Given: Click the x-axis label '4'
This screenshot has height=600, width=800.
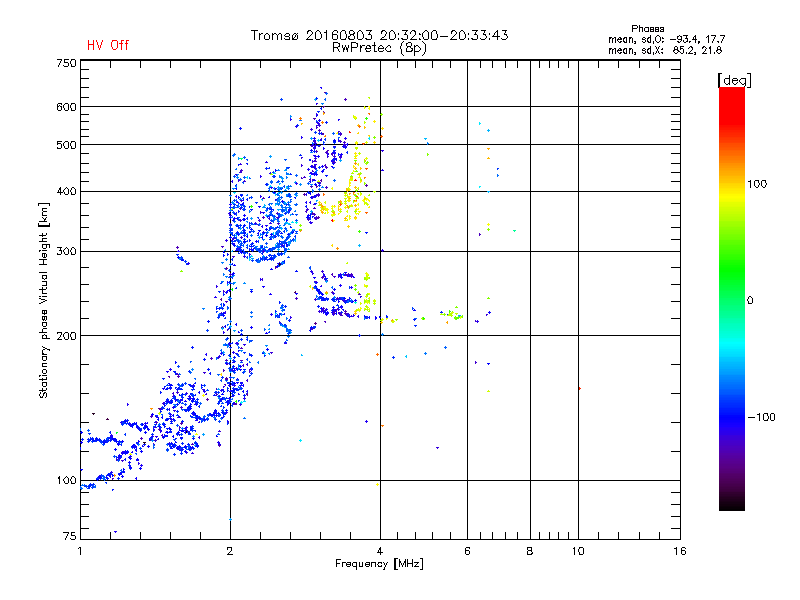Looking at the screenshot, I should [x=380, y=551].
